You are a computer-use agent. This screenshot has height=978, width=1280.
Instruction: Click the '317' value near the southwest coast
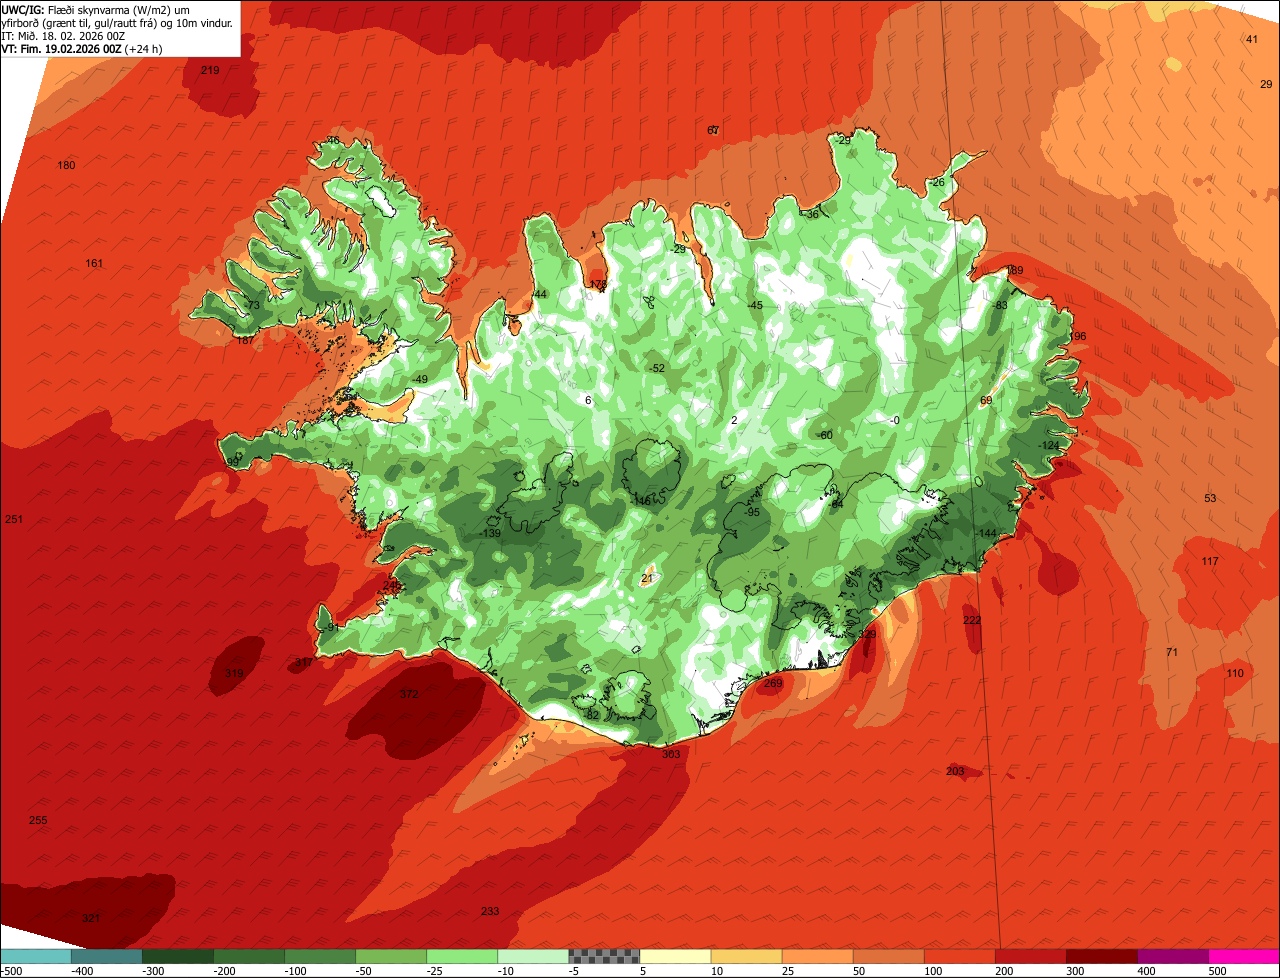pyautogui.click(x=304, y=663)
